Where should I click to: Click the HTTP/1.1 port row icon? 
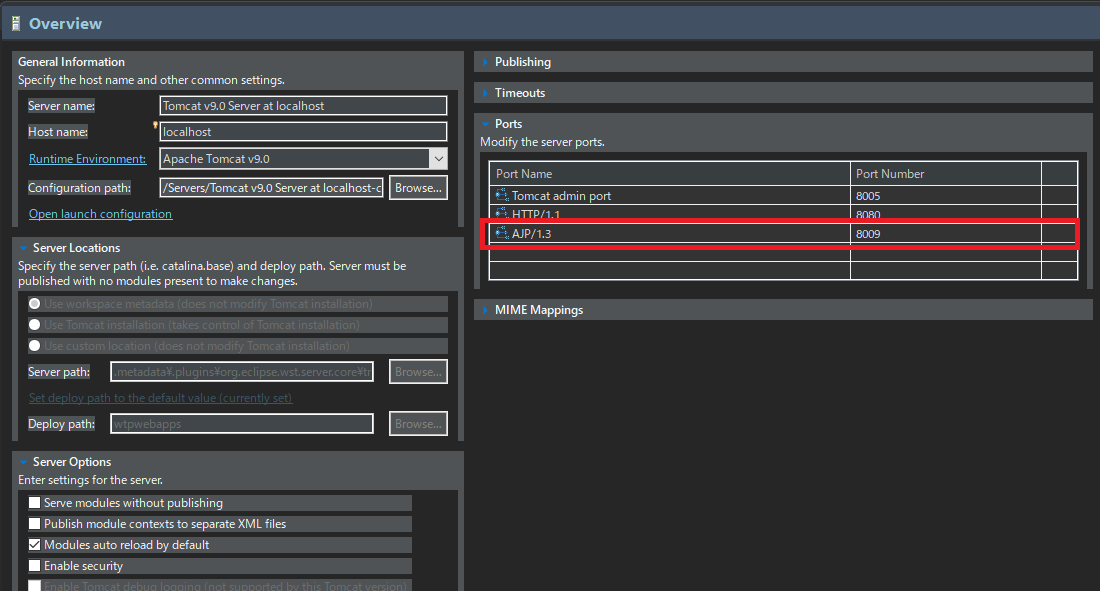502,213
